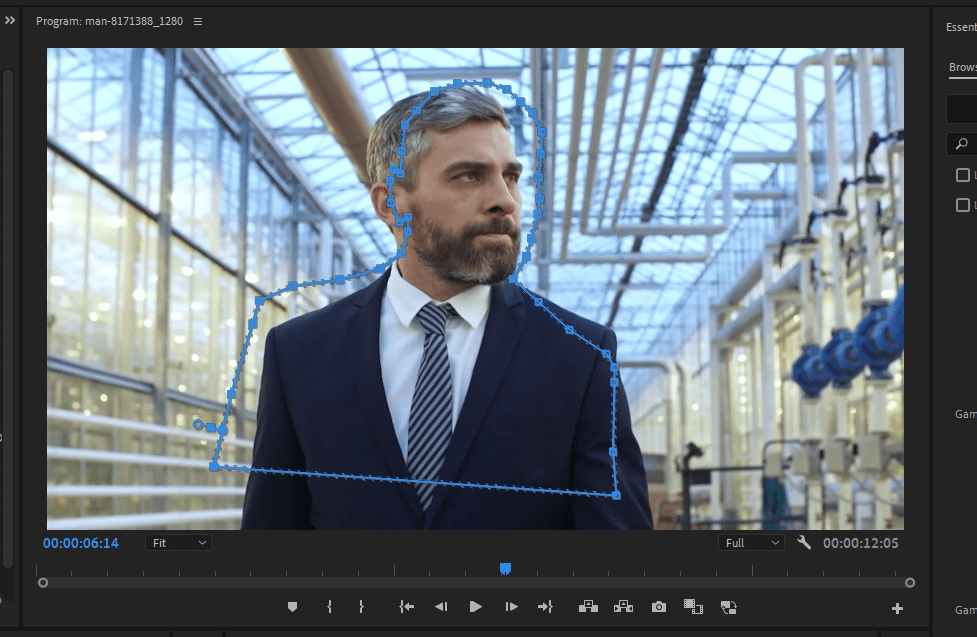Switch to the Browse tab
This screenshot has width=977, height=637.
(962, 68)
